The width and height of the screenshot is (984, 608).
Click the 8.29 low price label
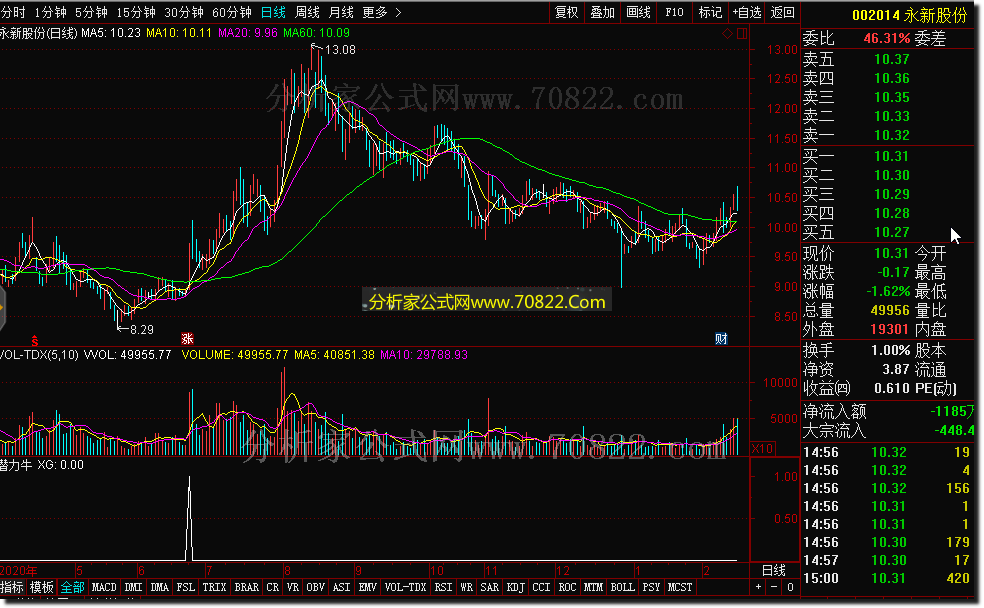coord(142,329)
